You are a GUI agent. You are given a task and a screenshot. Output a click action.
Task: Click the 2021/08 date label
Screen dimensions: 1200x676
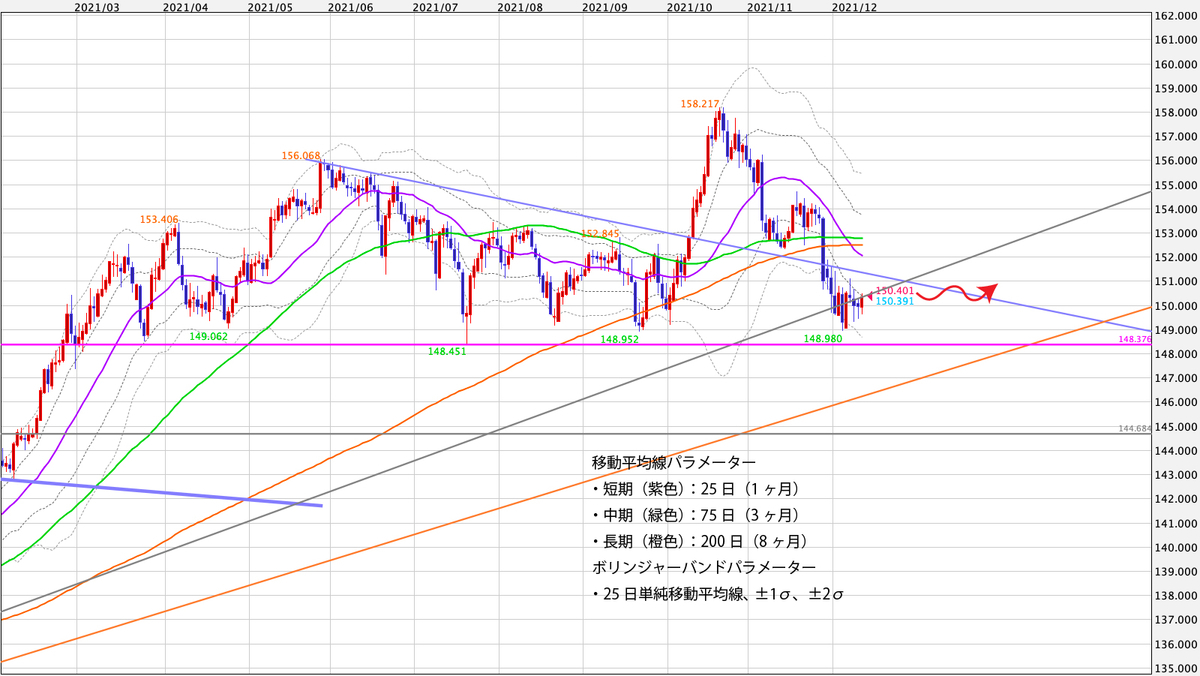point(519,6)
